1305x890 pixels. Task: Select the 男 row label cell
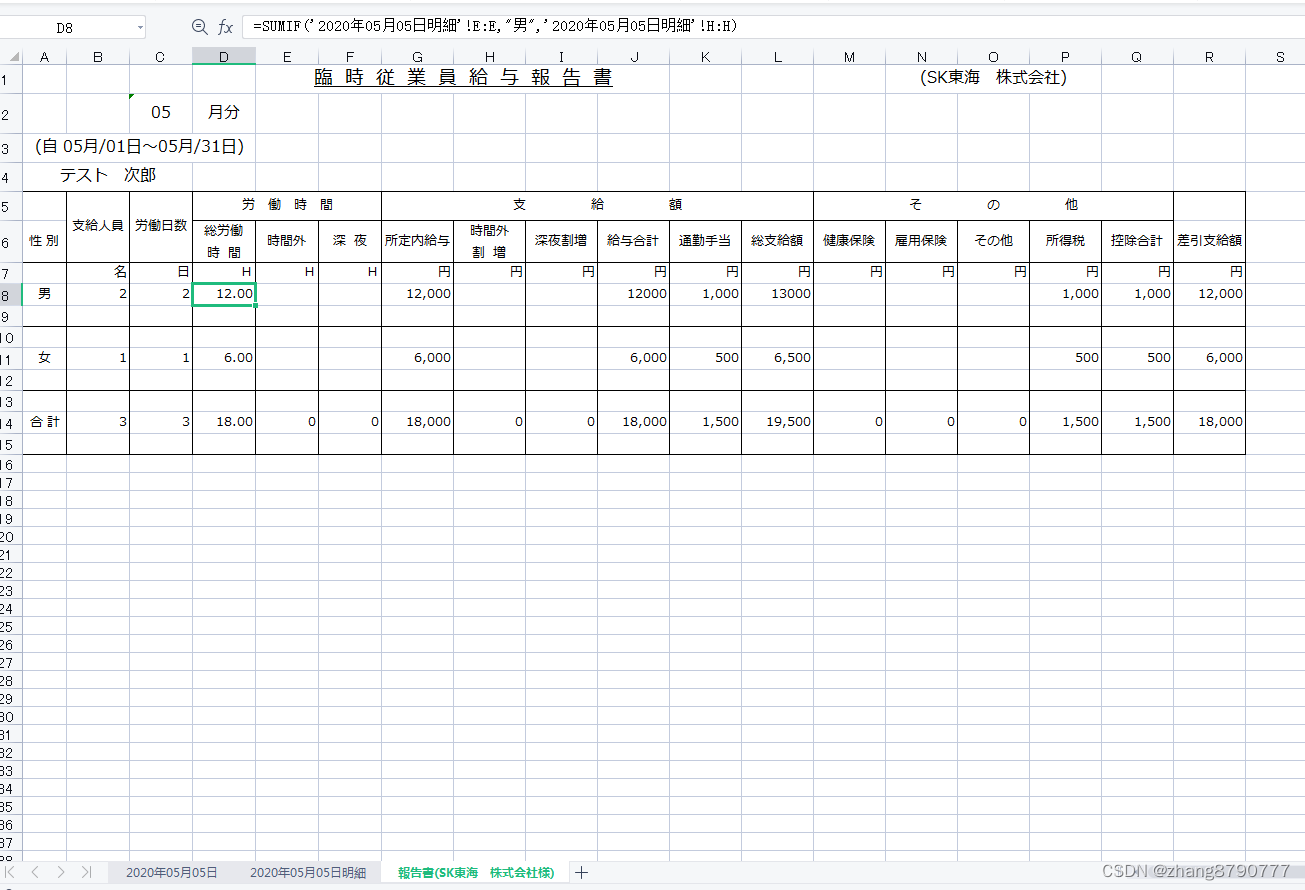point(44,294)
